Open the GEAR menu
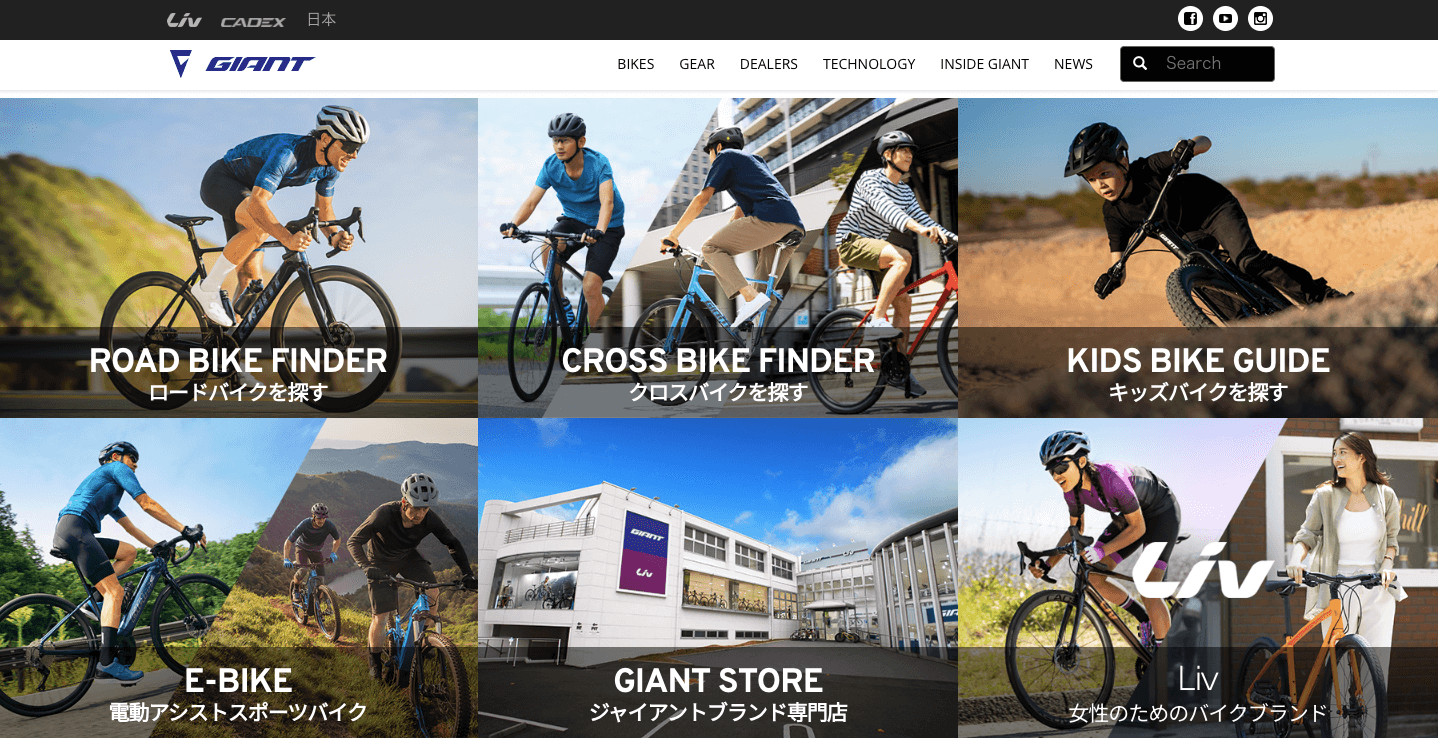Image resolution: width=1438 pixels, height=739 pixels. [x=697, y=64]
